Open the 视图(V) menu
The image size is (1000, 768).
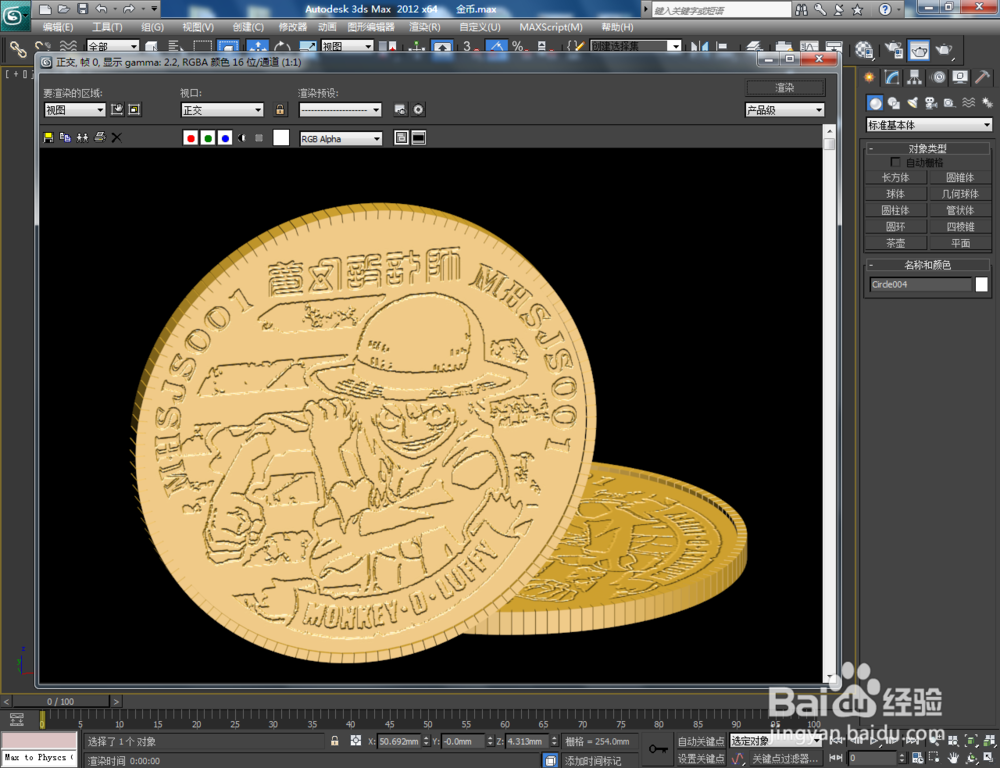198,27
